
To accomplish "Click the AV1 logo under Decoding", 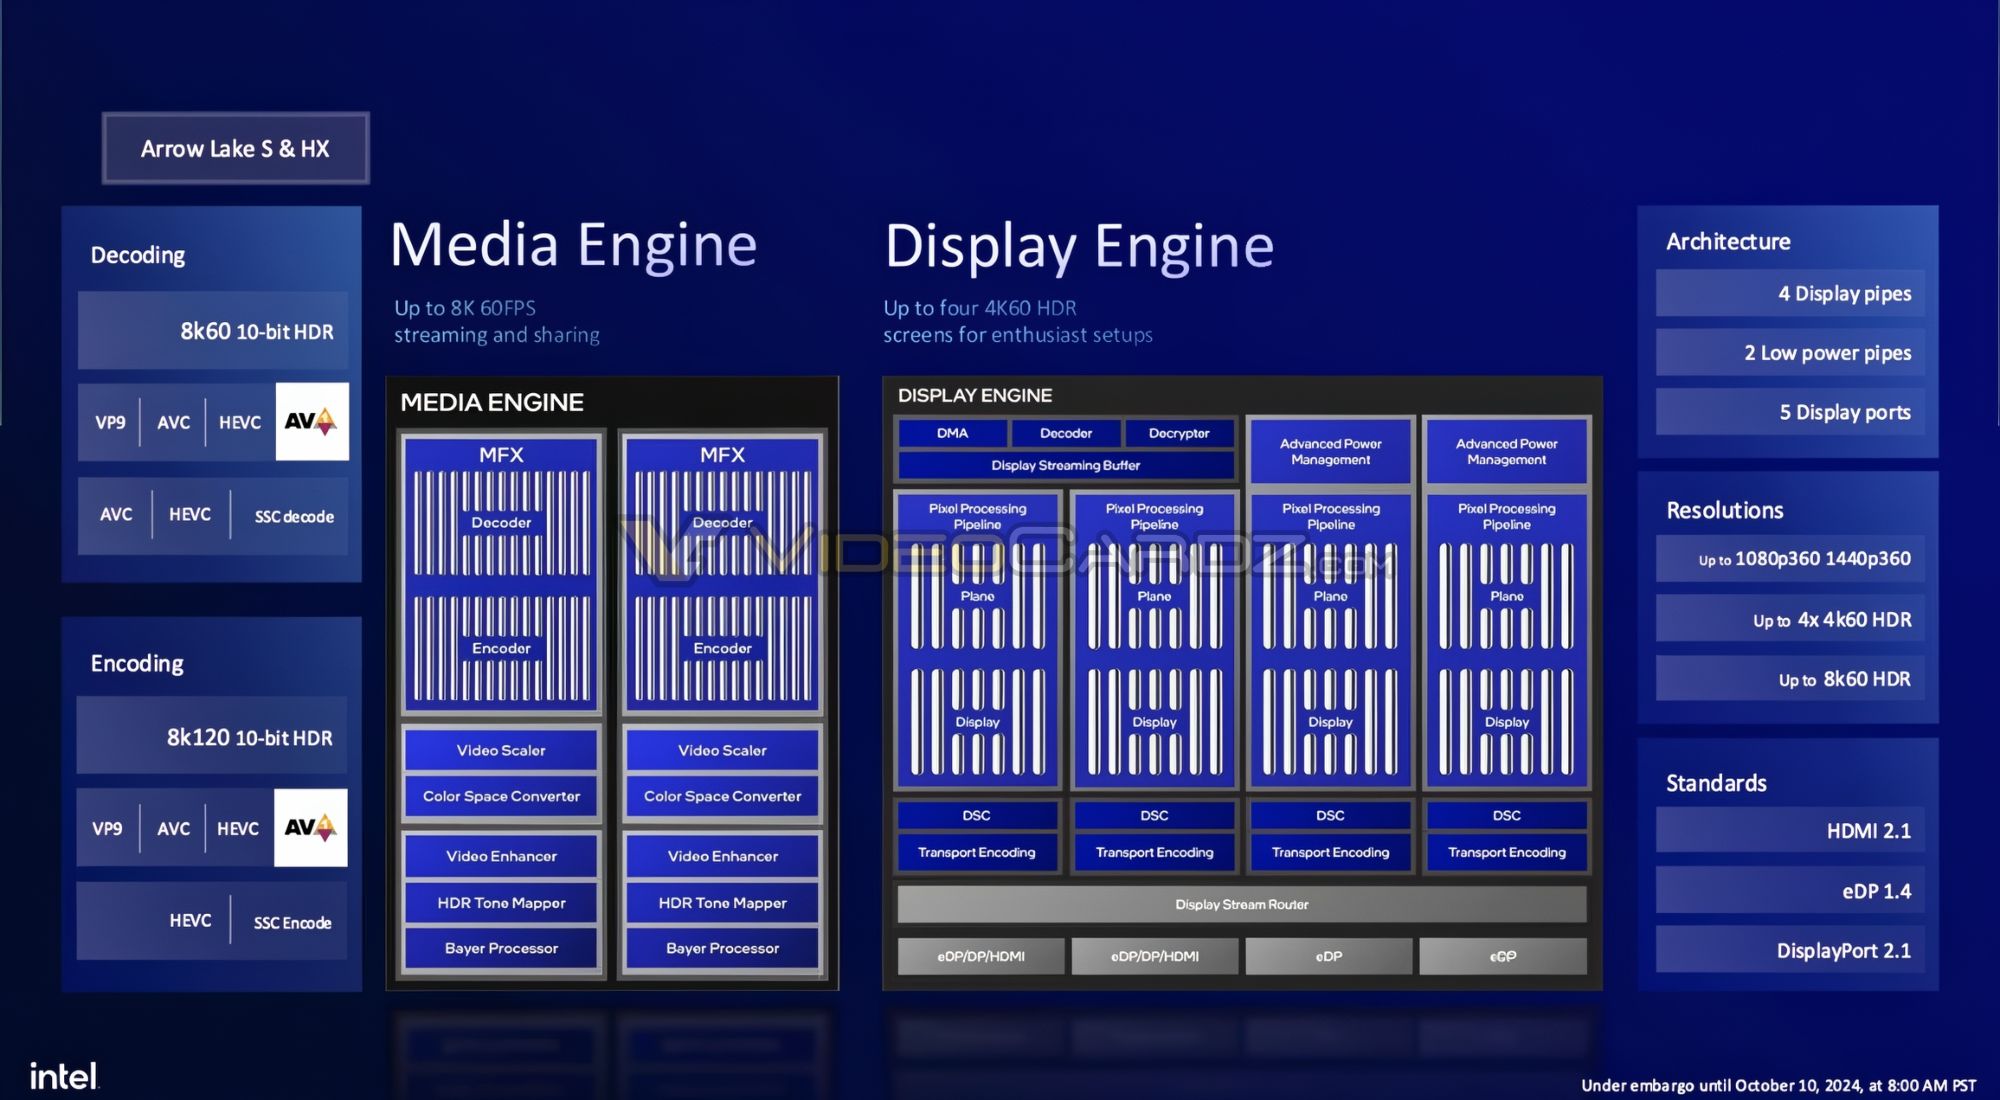I will click(x=312, y=421).
